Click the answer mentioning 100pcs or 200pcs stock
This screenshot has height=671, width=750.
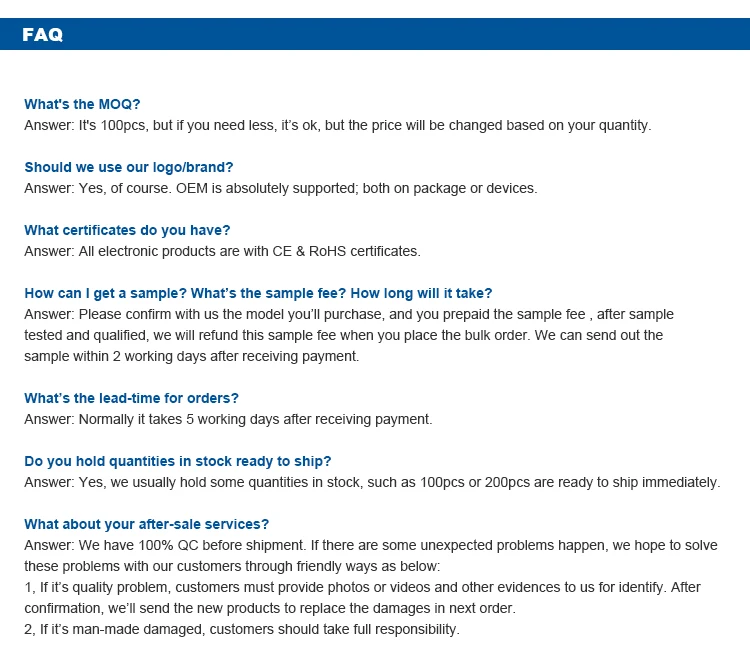(x=371, y=482)
